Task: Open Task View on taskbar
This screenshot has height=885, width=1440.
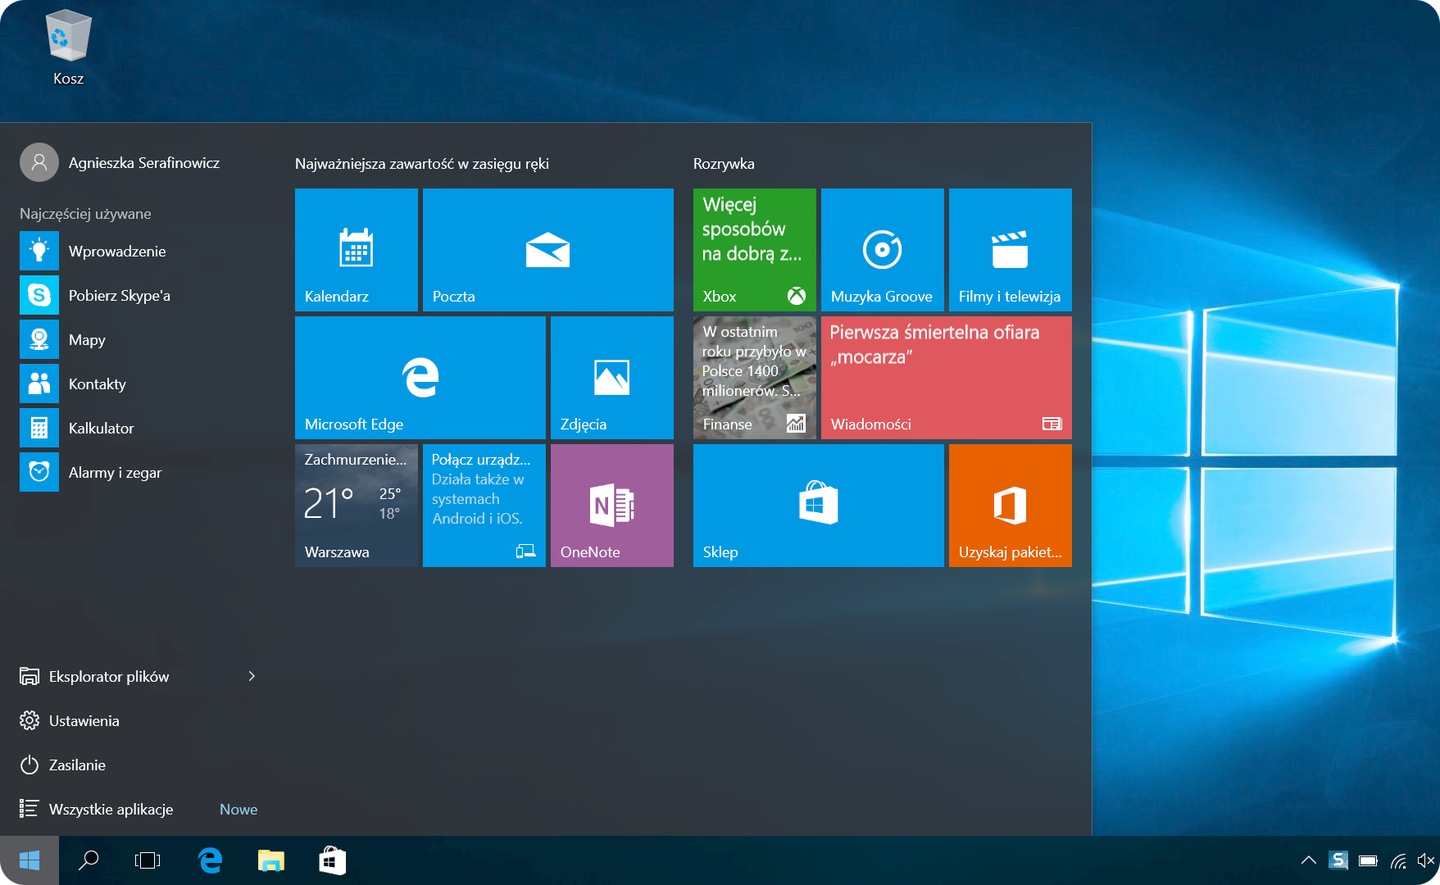Action: (x=147, y=860)
